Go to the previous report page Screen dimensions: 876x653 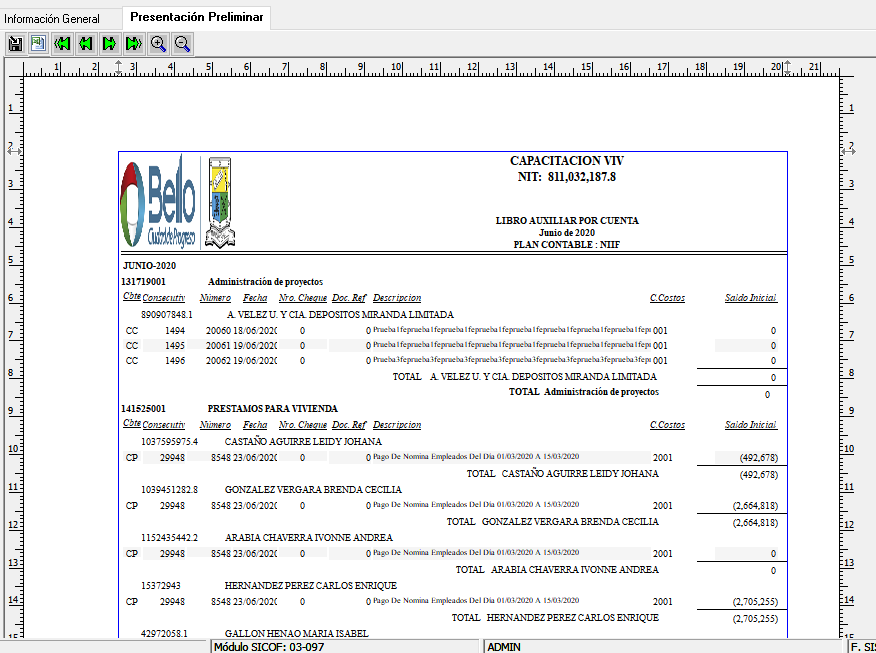[x=86, y=43]
